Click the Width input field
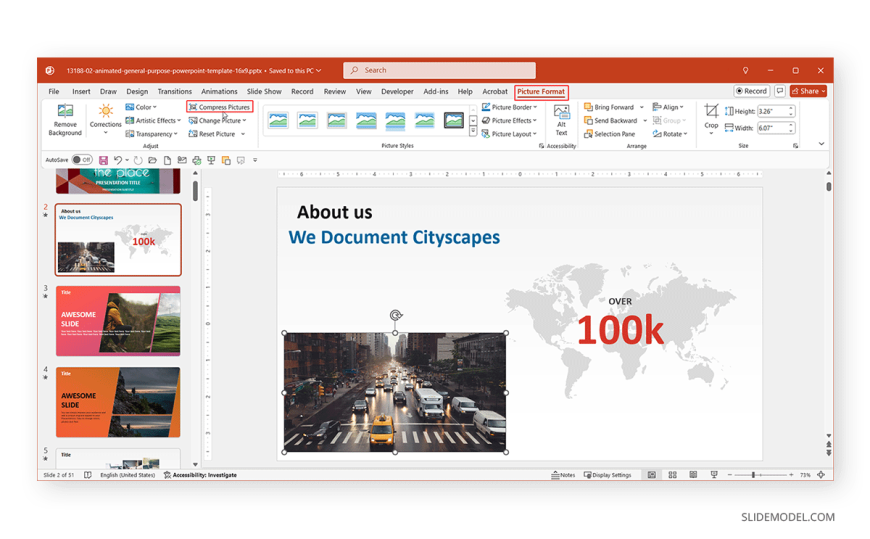870x539 pixels. tap(776, 128)
